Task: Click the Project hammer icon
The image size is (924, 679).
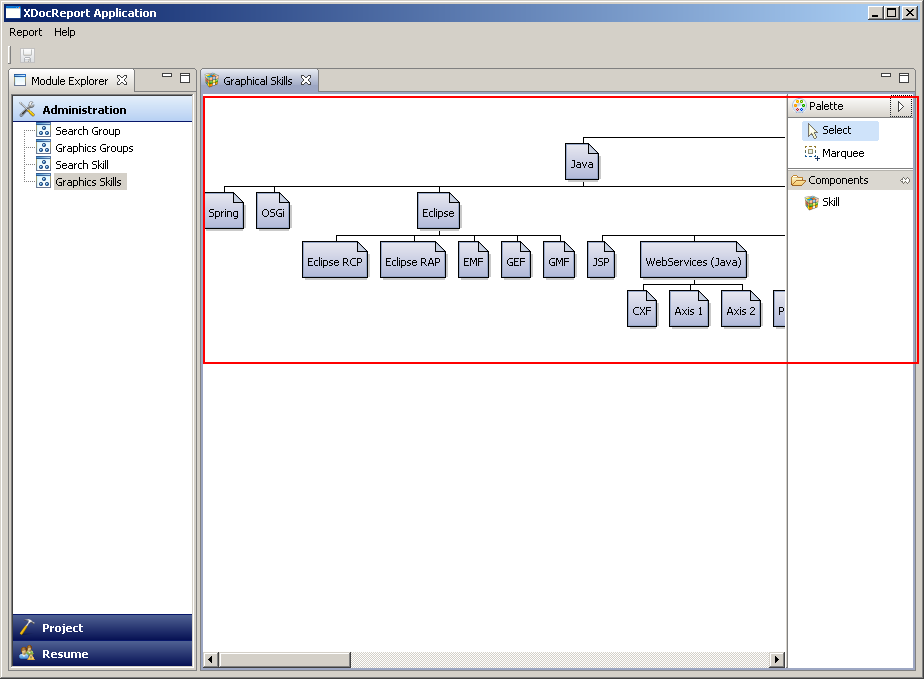Action: click(27, 627)
